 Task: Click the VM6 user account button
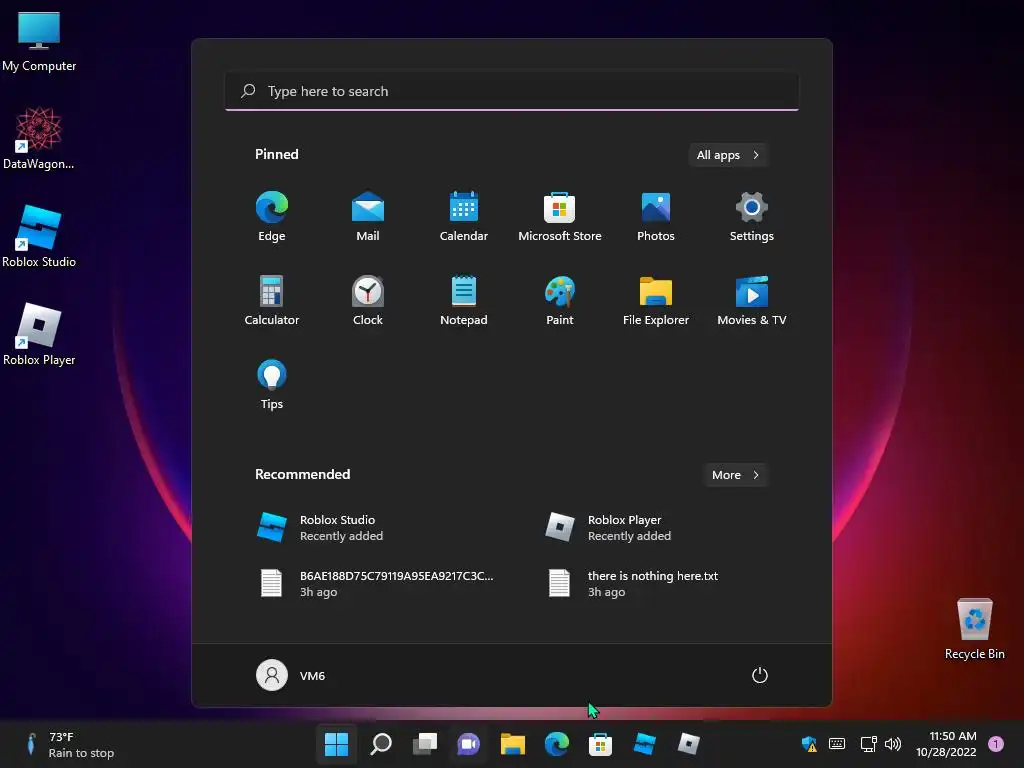(x=291, y=675)
